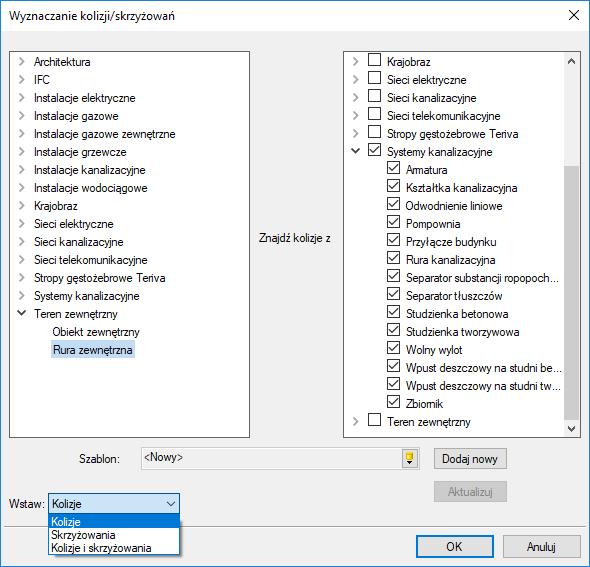The image size is (590, 567).
Task: Confirm with the OK button
Action: coord(455,546)
